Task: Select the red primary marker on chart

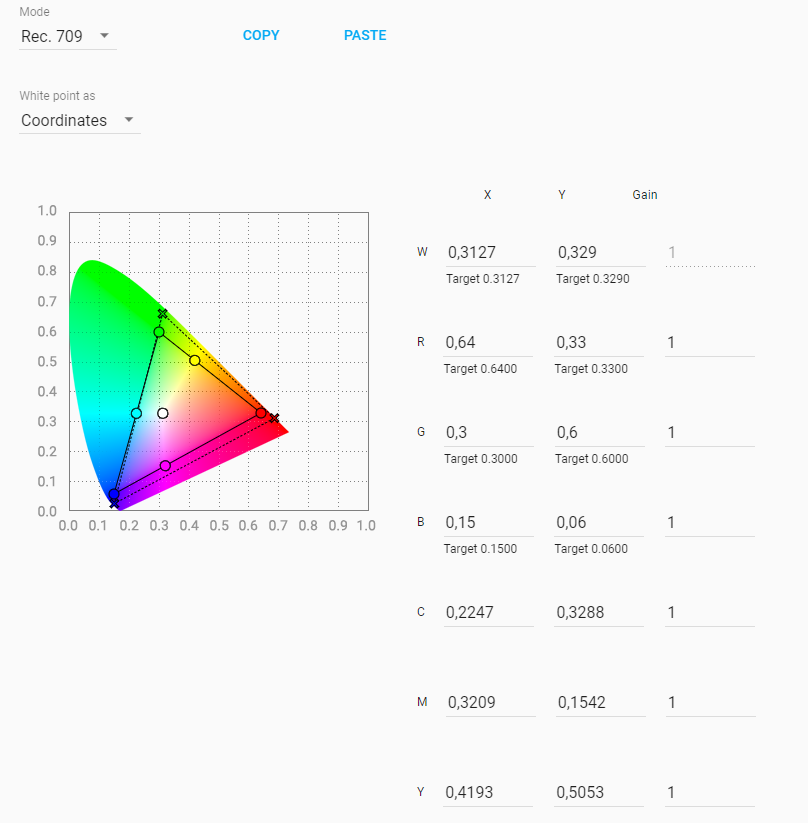Action: 260,413
